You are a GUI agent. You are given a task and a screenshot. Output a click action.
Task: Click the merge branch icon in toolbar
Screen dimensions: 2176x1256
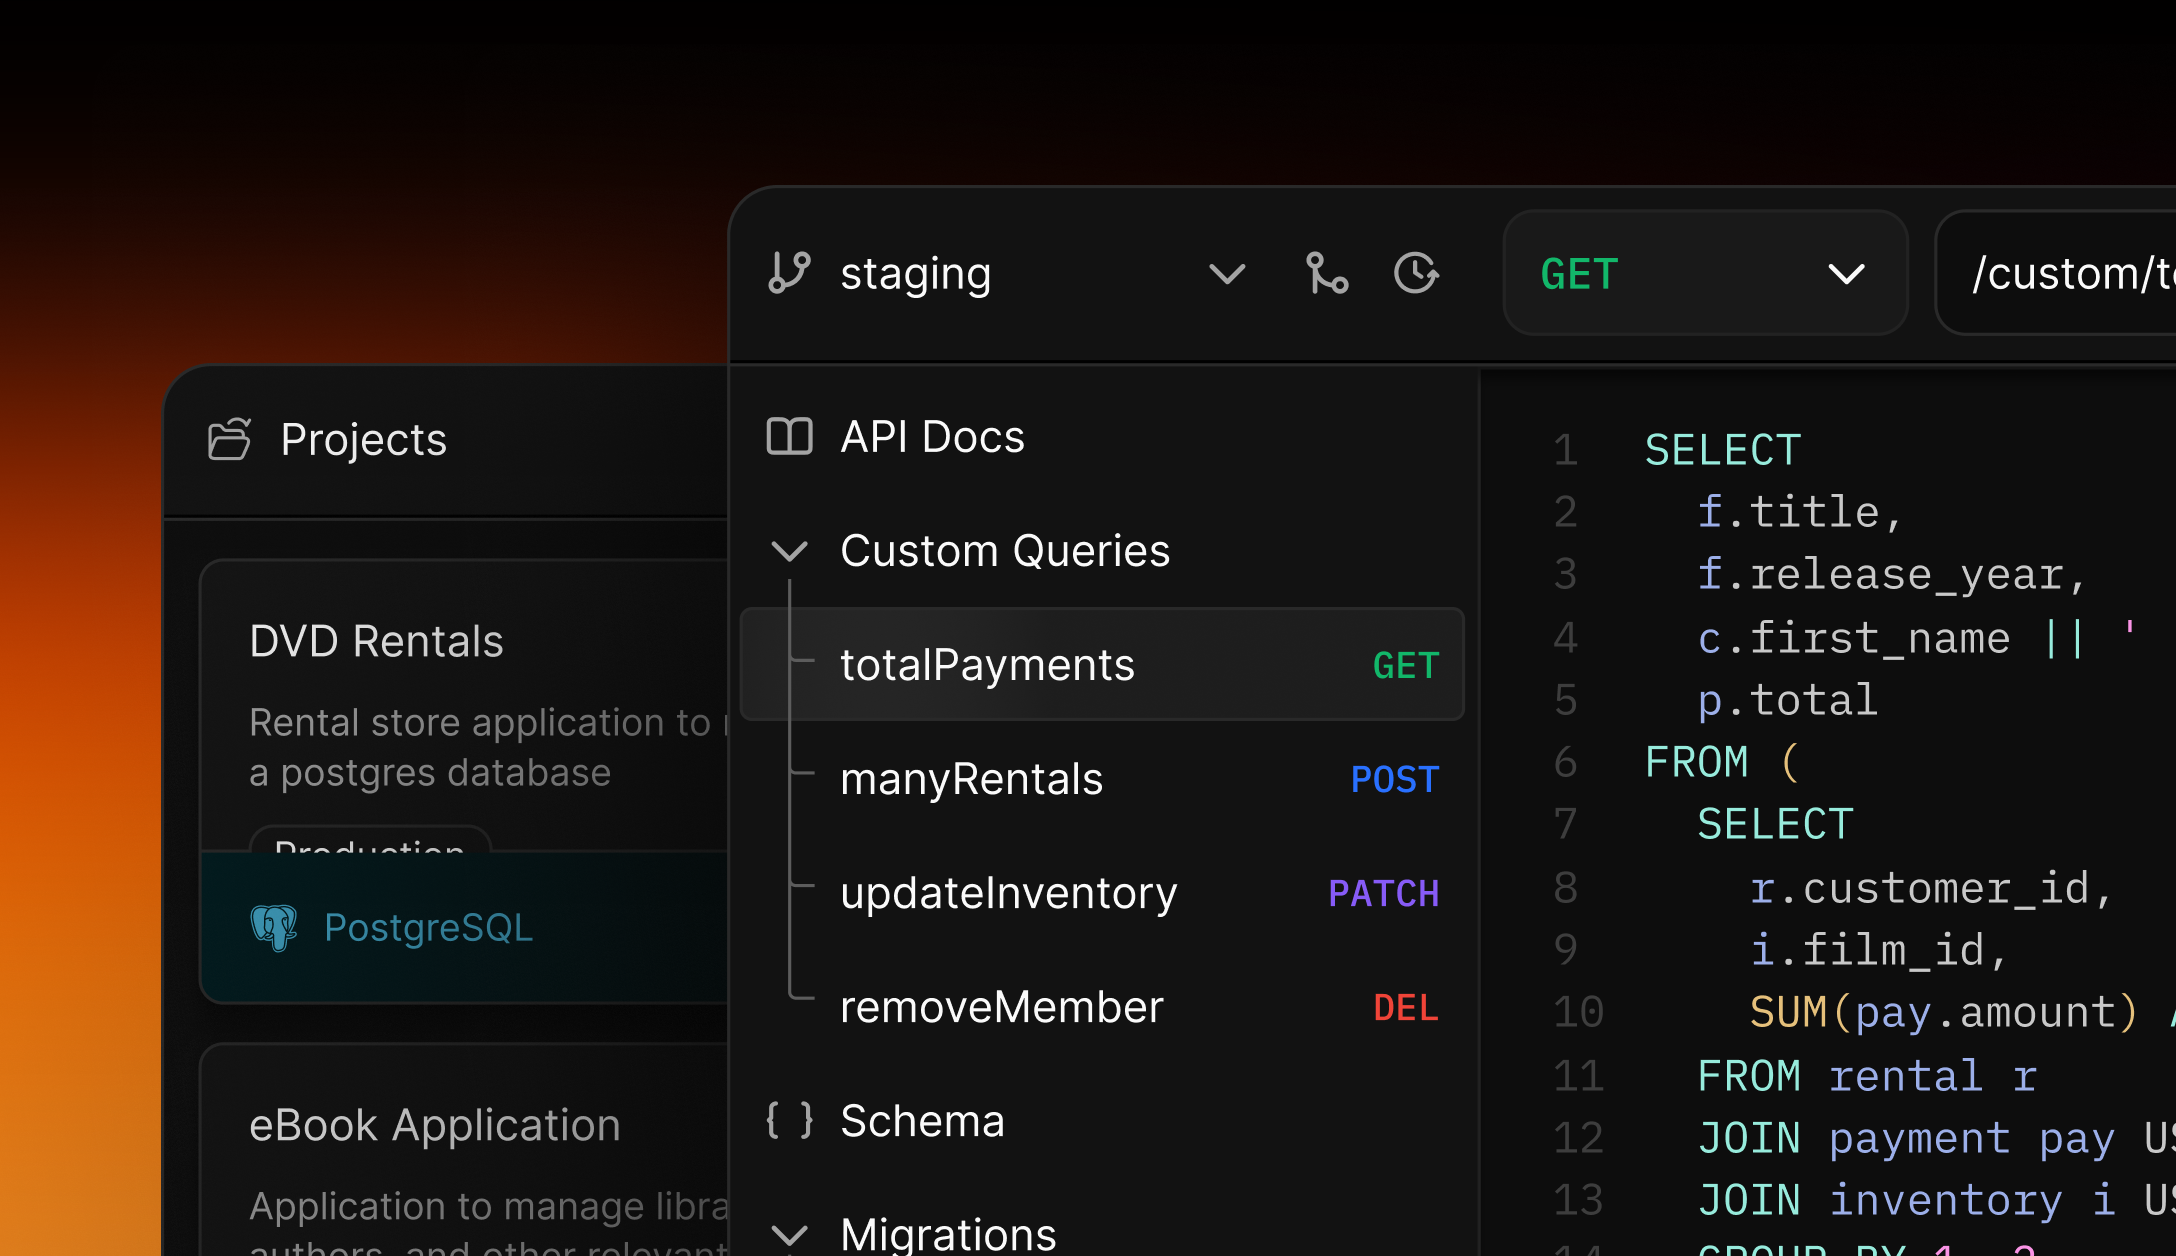tap(1327, 273)
